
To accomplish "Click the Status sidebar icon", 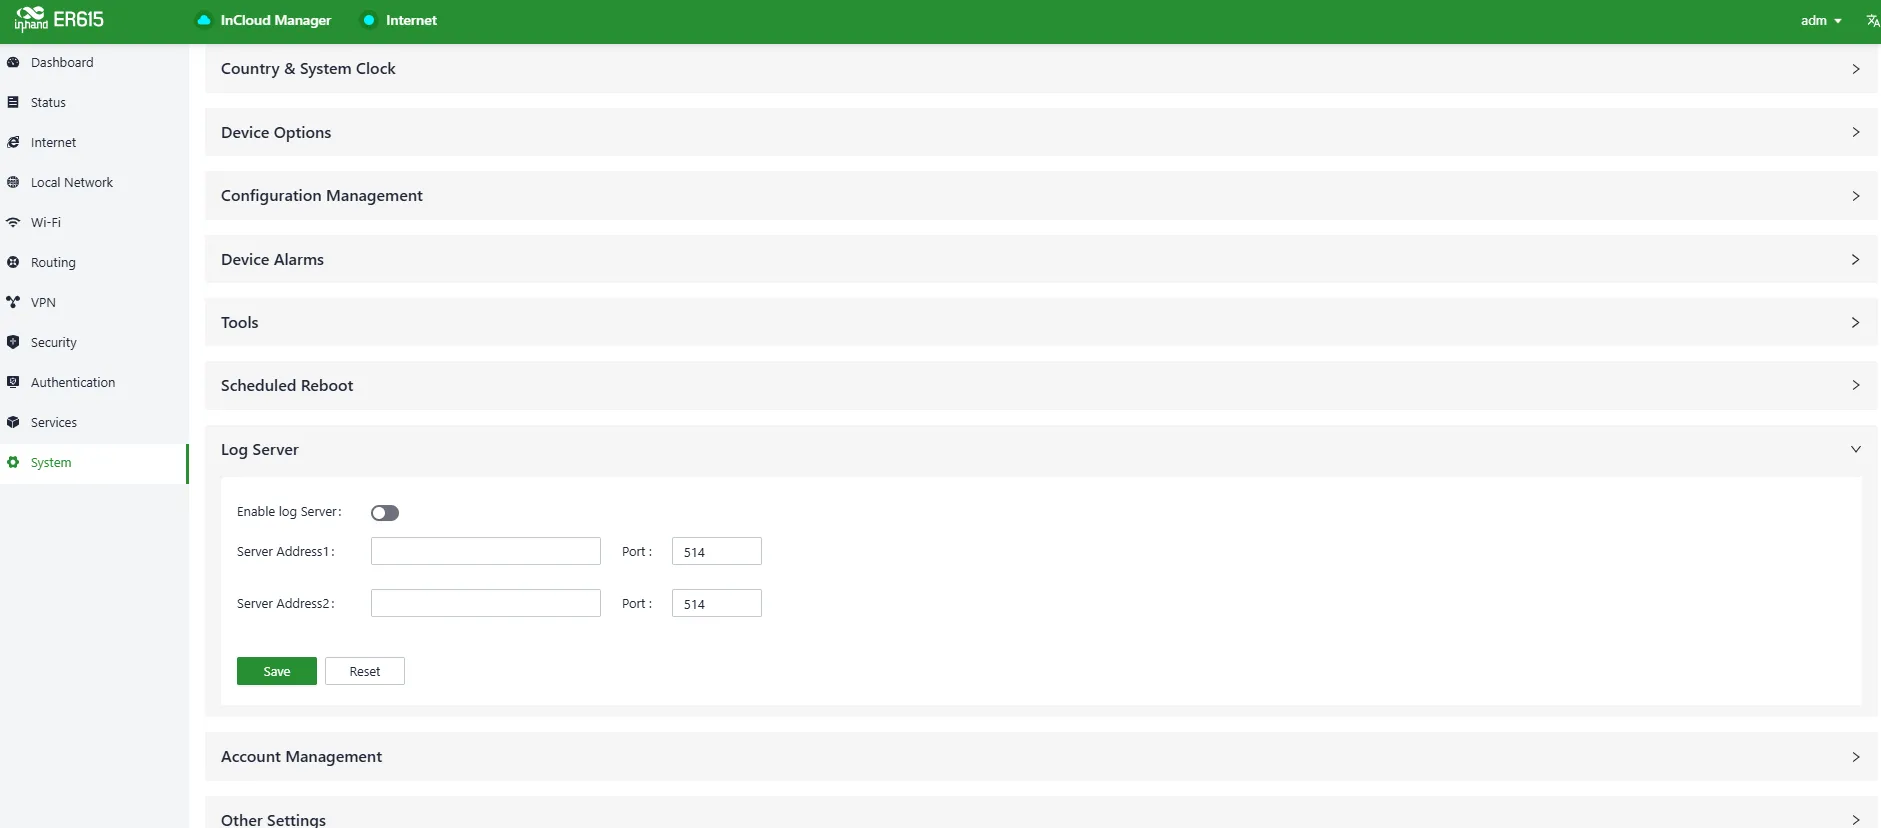I will coord(13,102).
